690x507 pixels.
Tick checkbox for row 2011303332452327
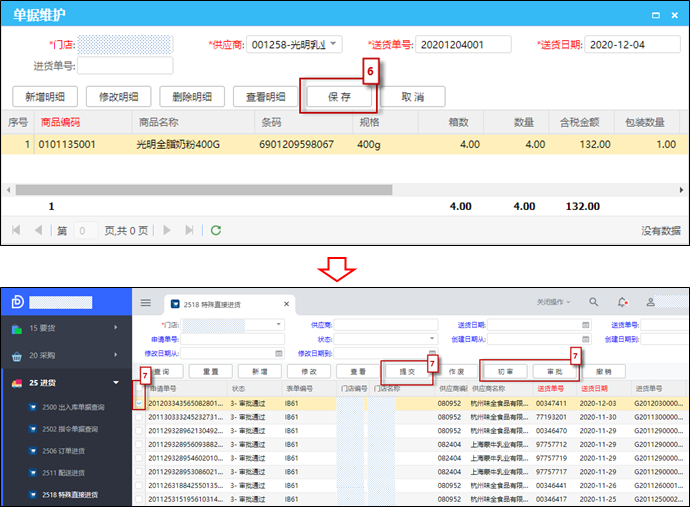click(140, 416)
